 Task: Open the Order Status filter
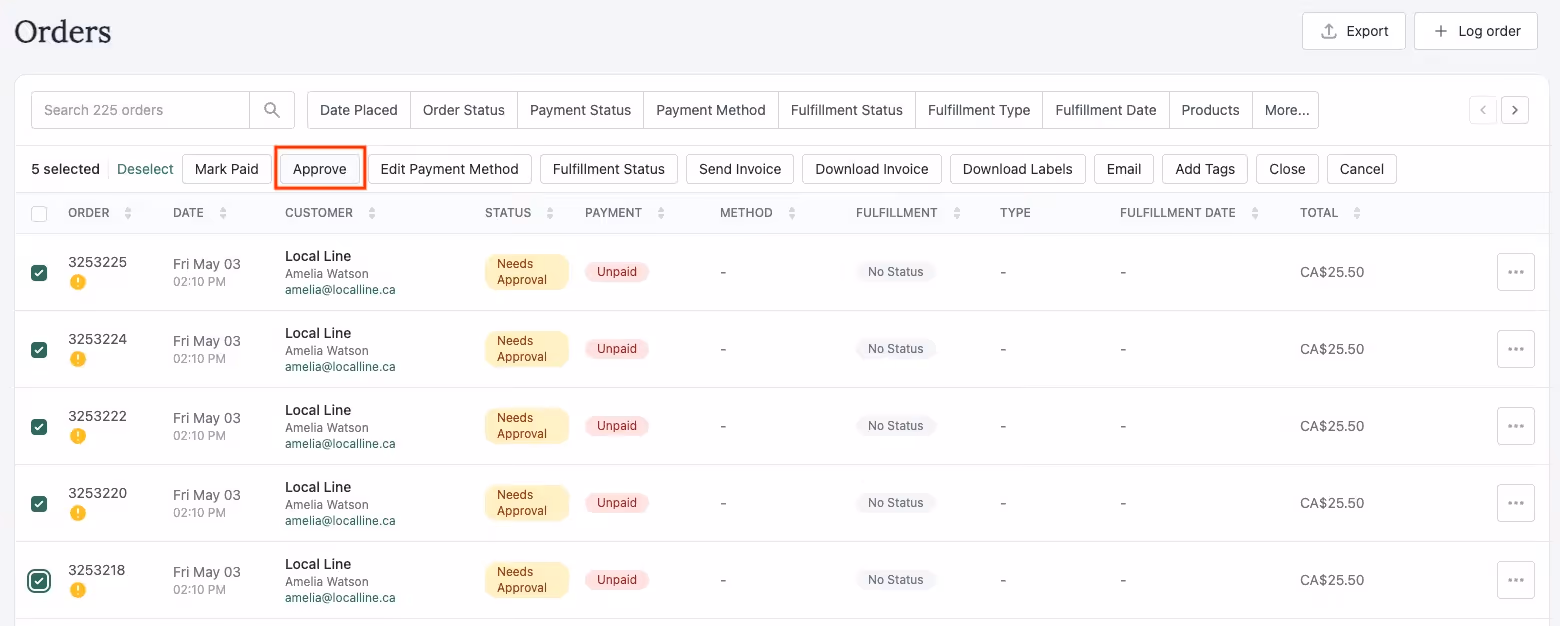(464, 110)
